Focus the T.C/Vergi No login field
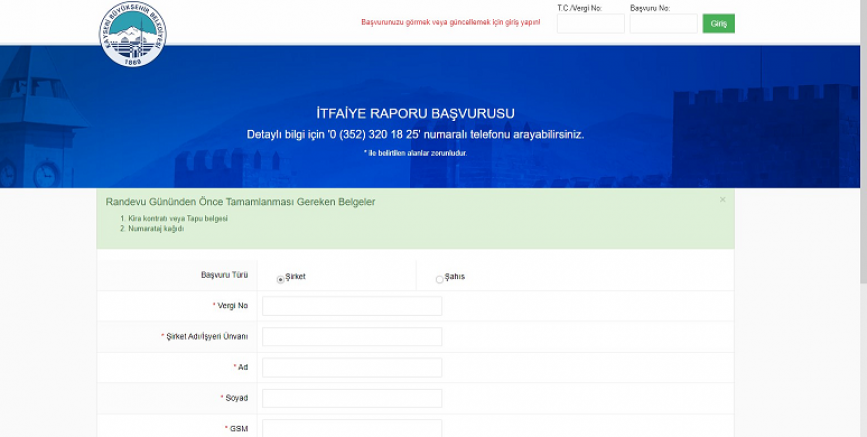The width and height of the screenshot is (867, 437). tap(590, 23)
